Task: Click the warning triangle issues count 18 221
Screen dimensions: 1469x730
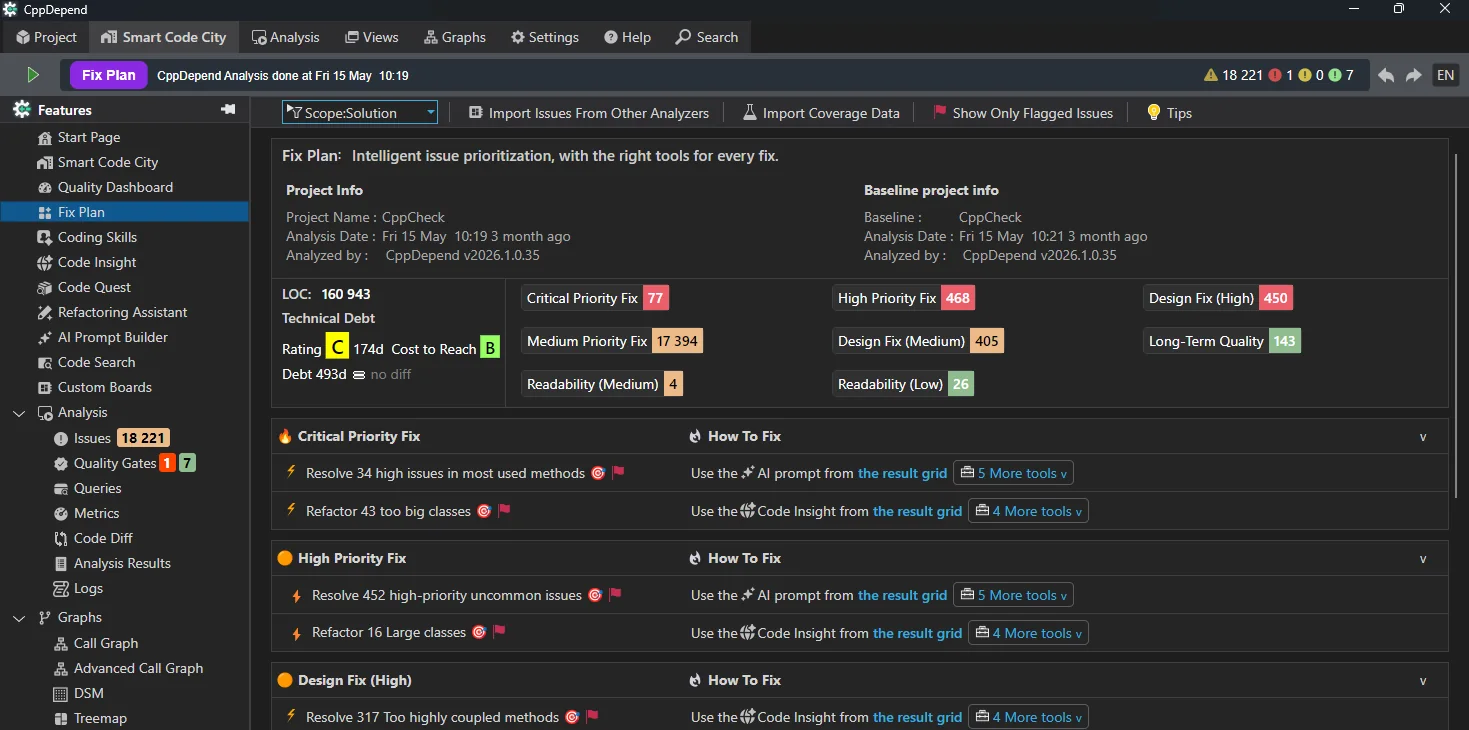Action: click(x=1233, y=75)
